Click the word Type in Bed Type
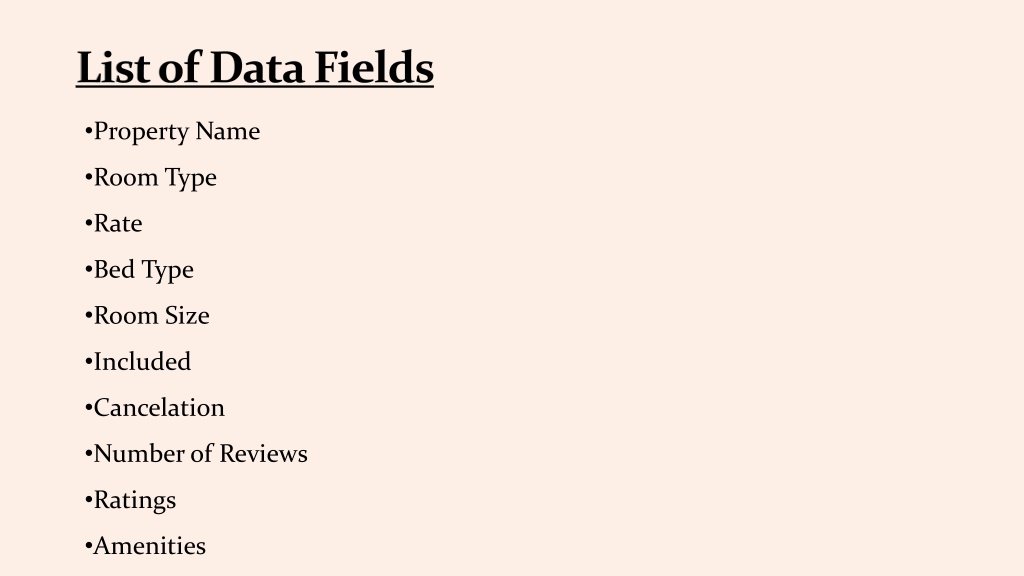This screenshot has width=1024, height=576. click(x=167, y=271)
